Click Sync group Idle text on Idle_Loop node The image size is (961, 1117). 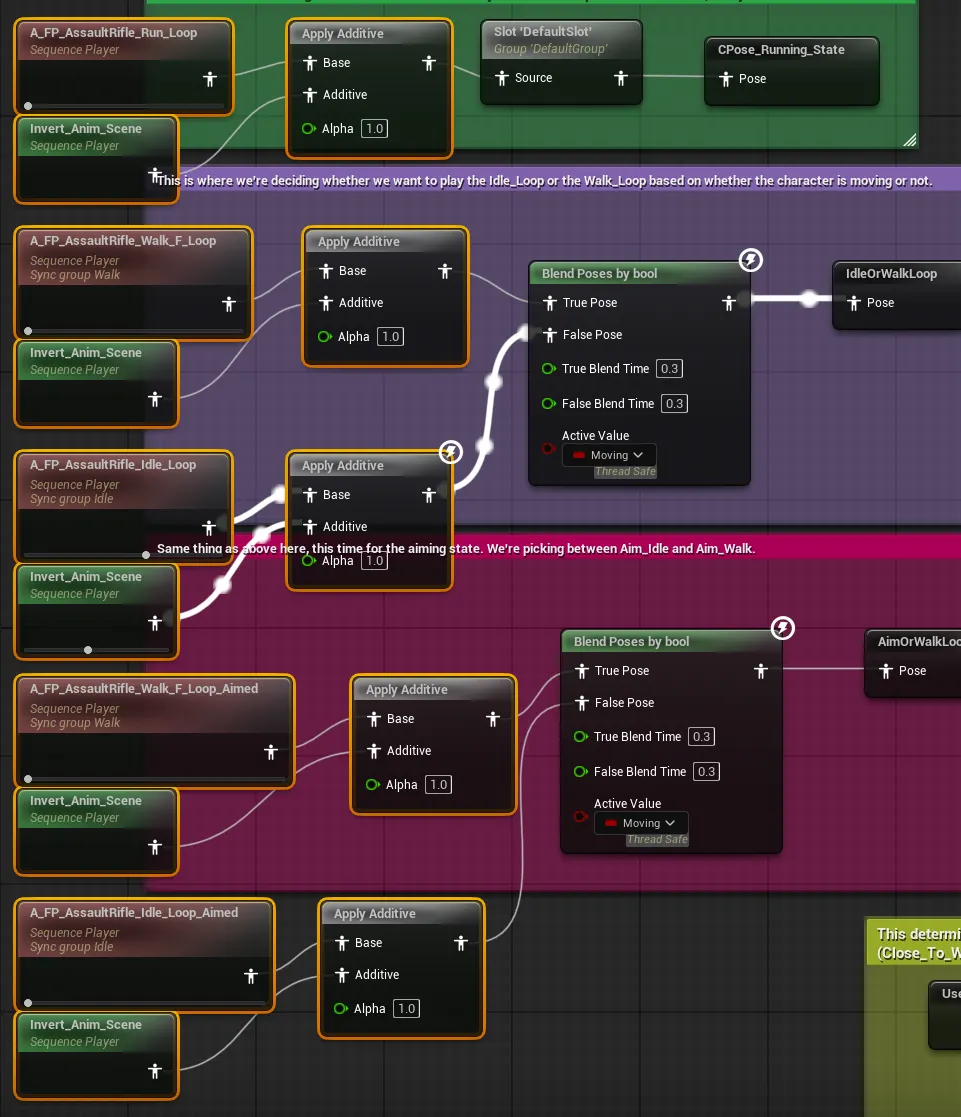pyautogui.click(x=71, y=499)
